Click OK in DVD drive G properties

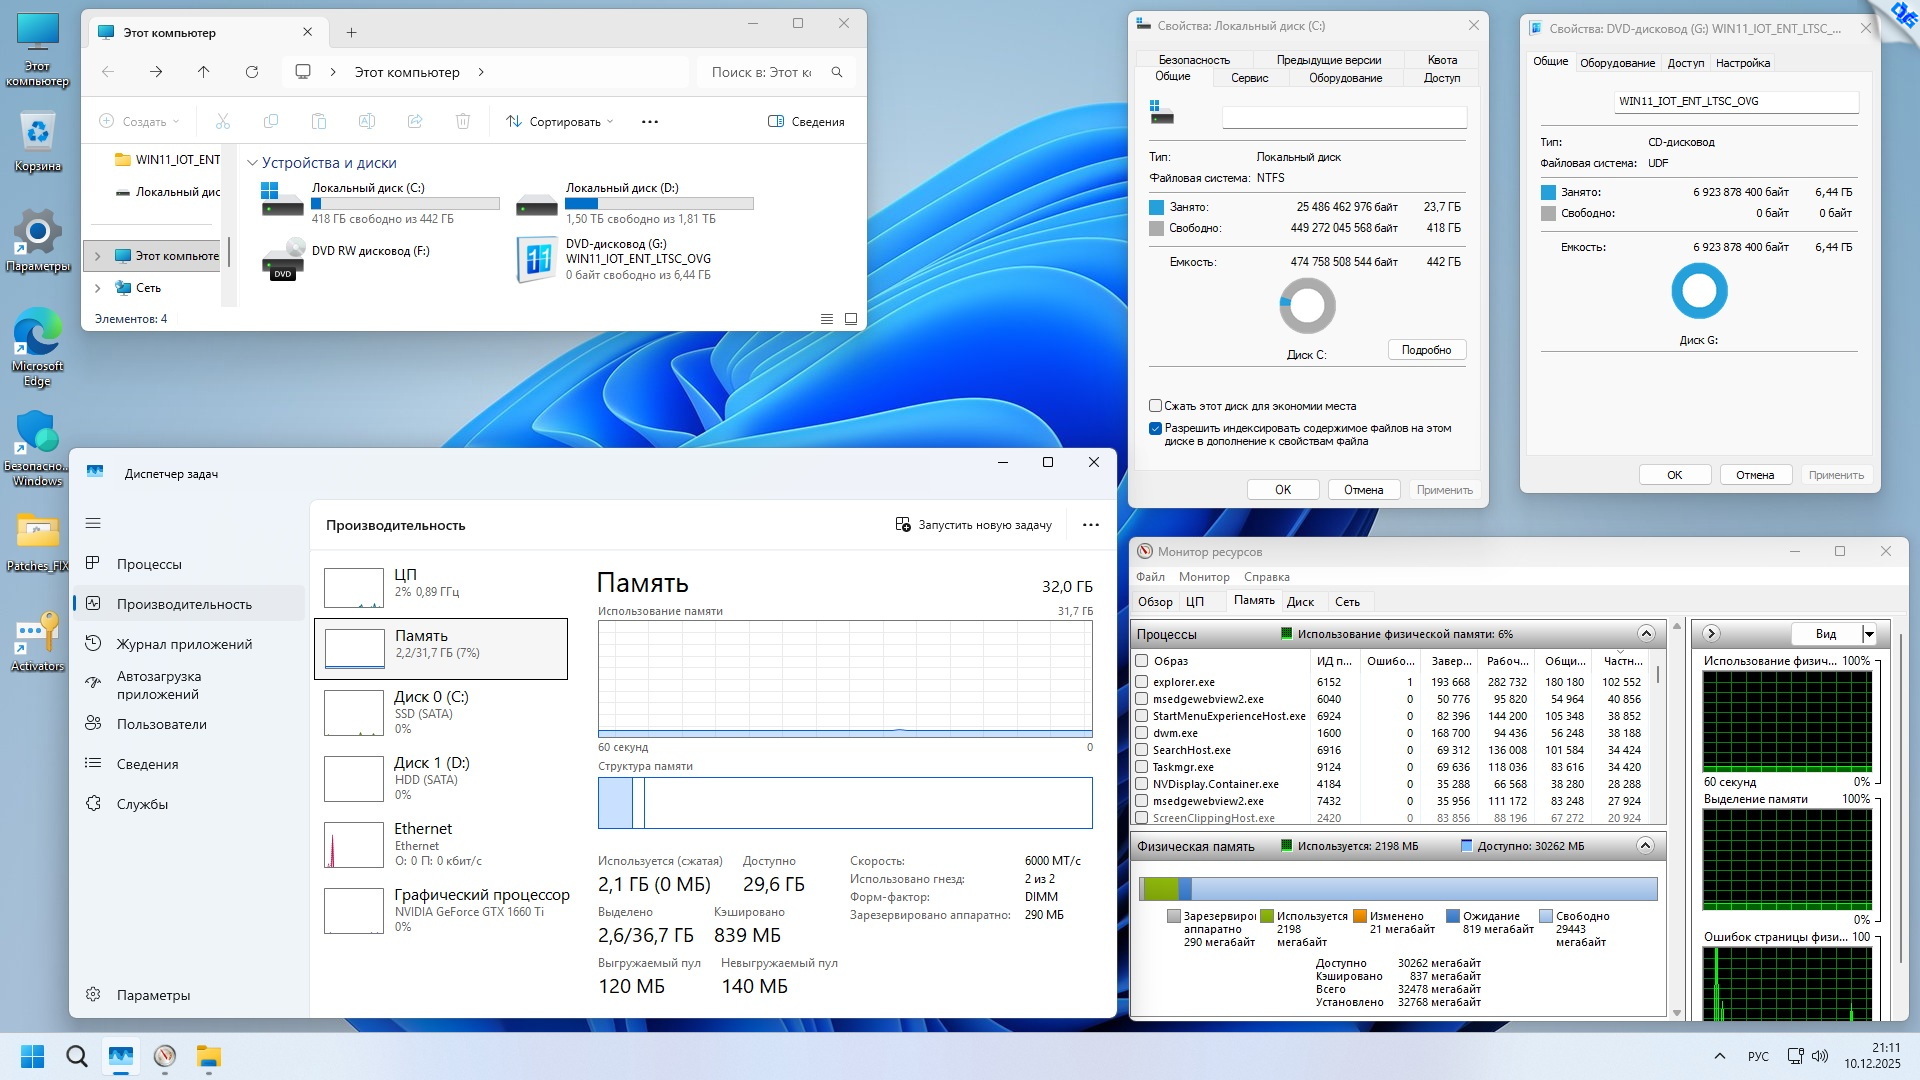coord(1674,475)
